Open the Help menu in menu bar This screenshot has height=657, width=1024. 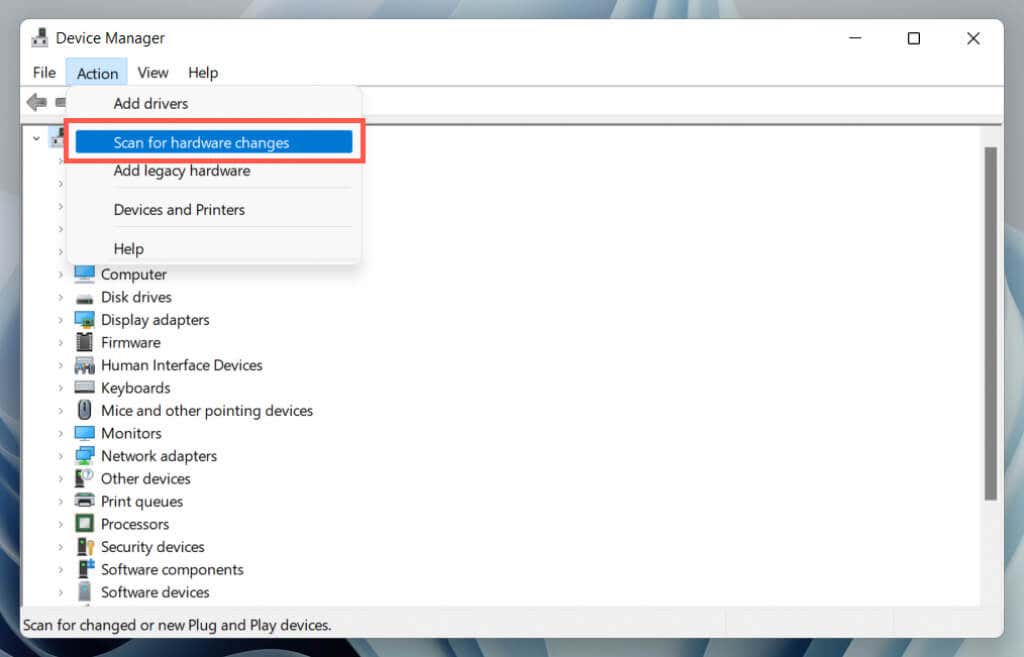click(203, 72)
